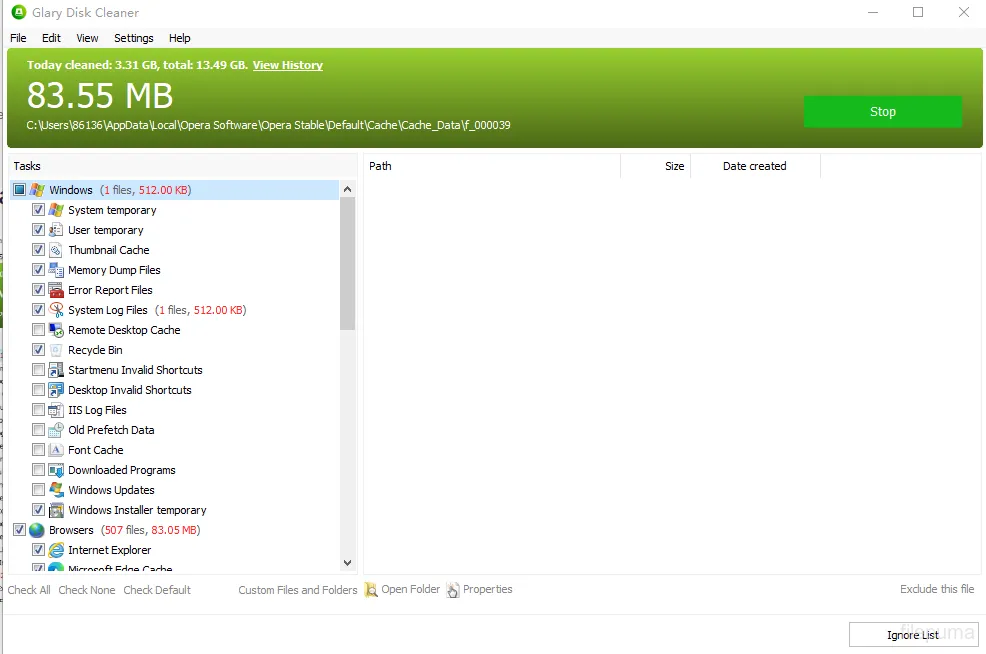986x654 pixels.
Task: Click Check None
Action: [x=87, y=590]
